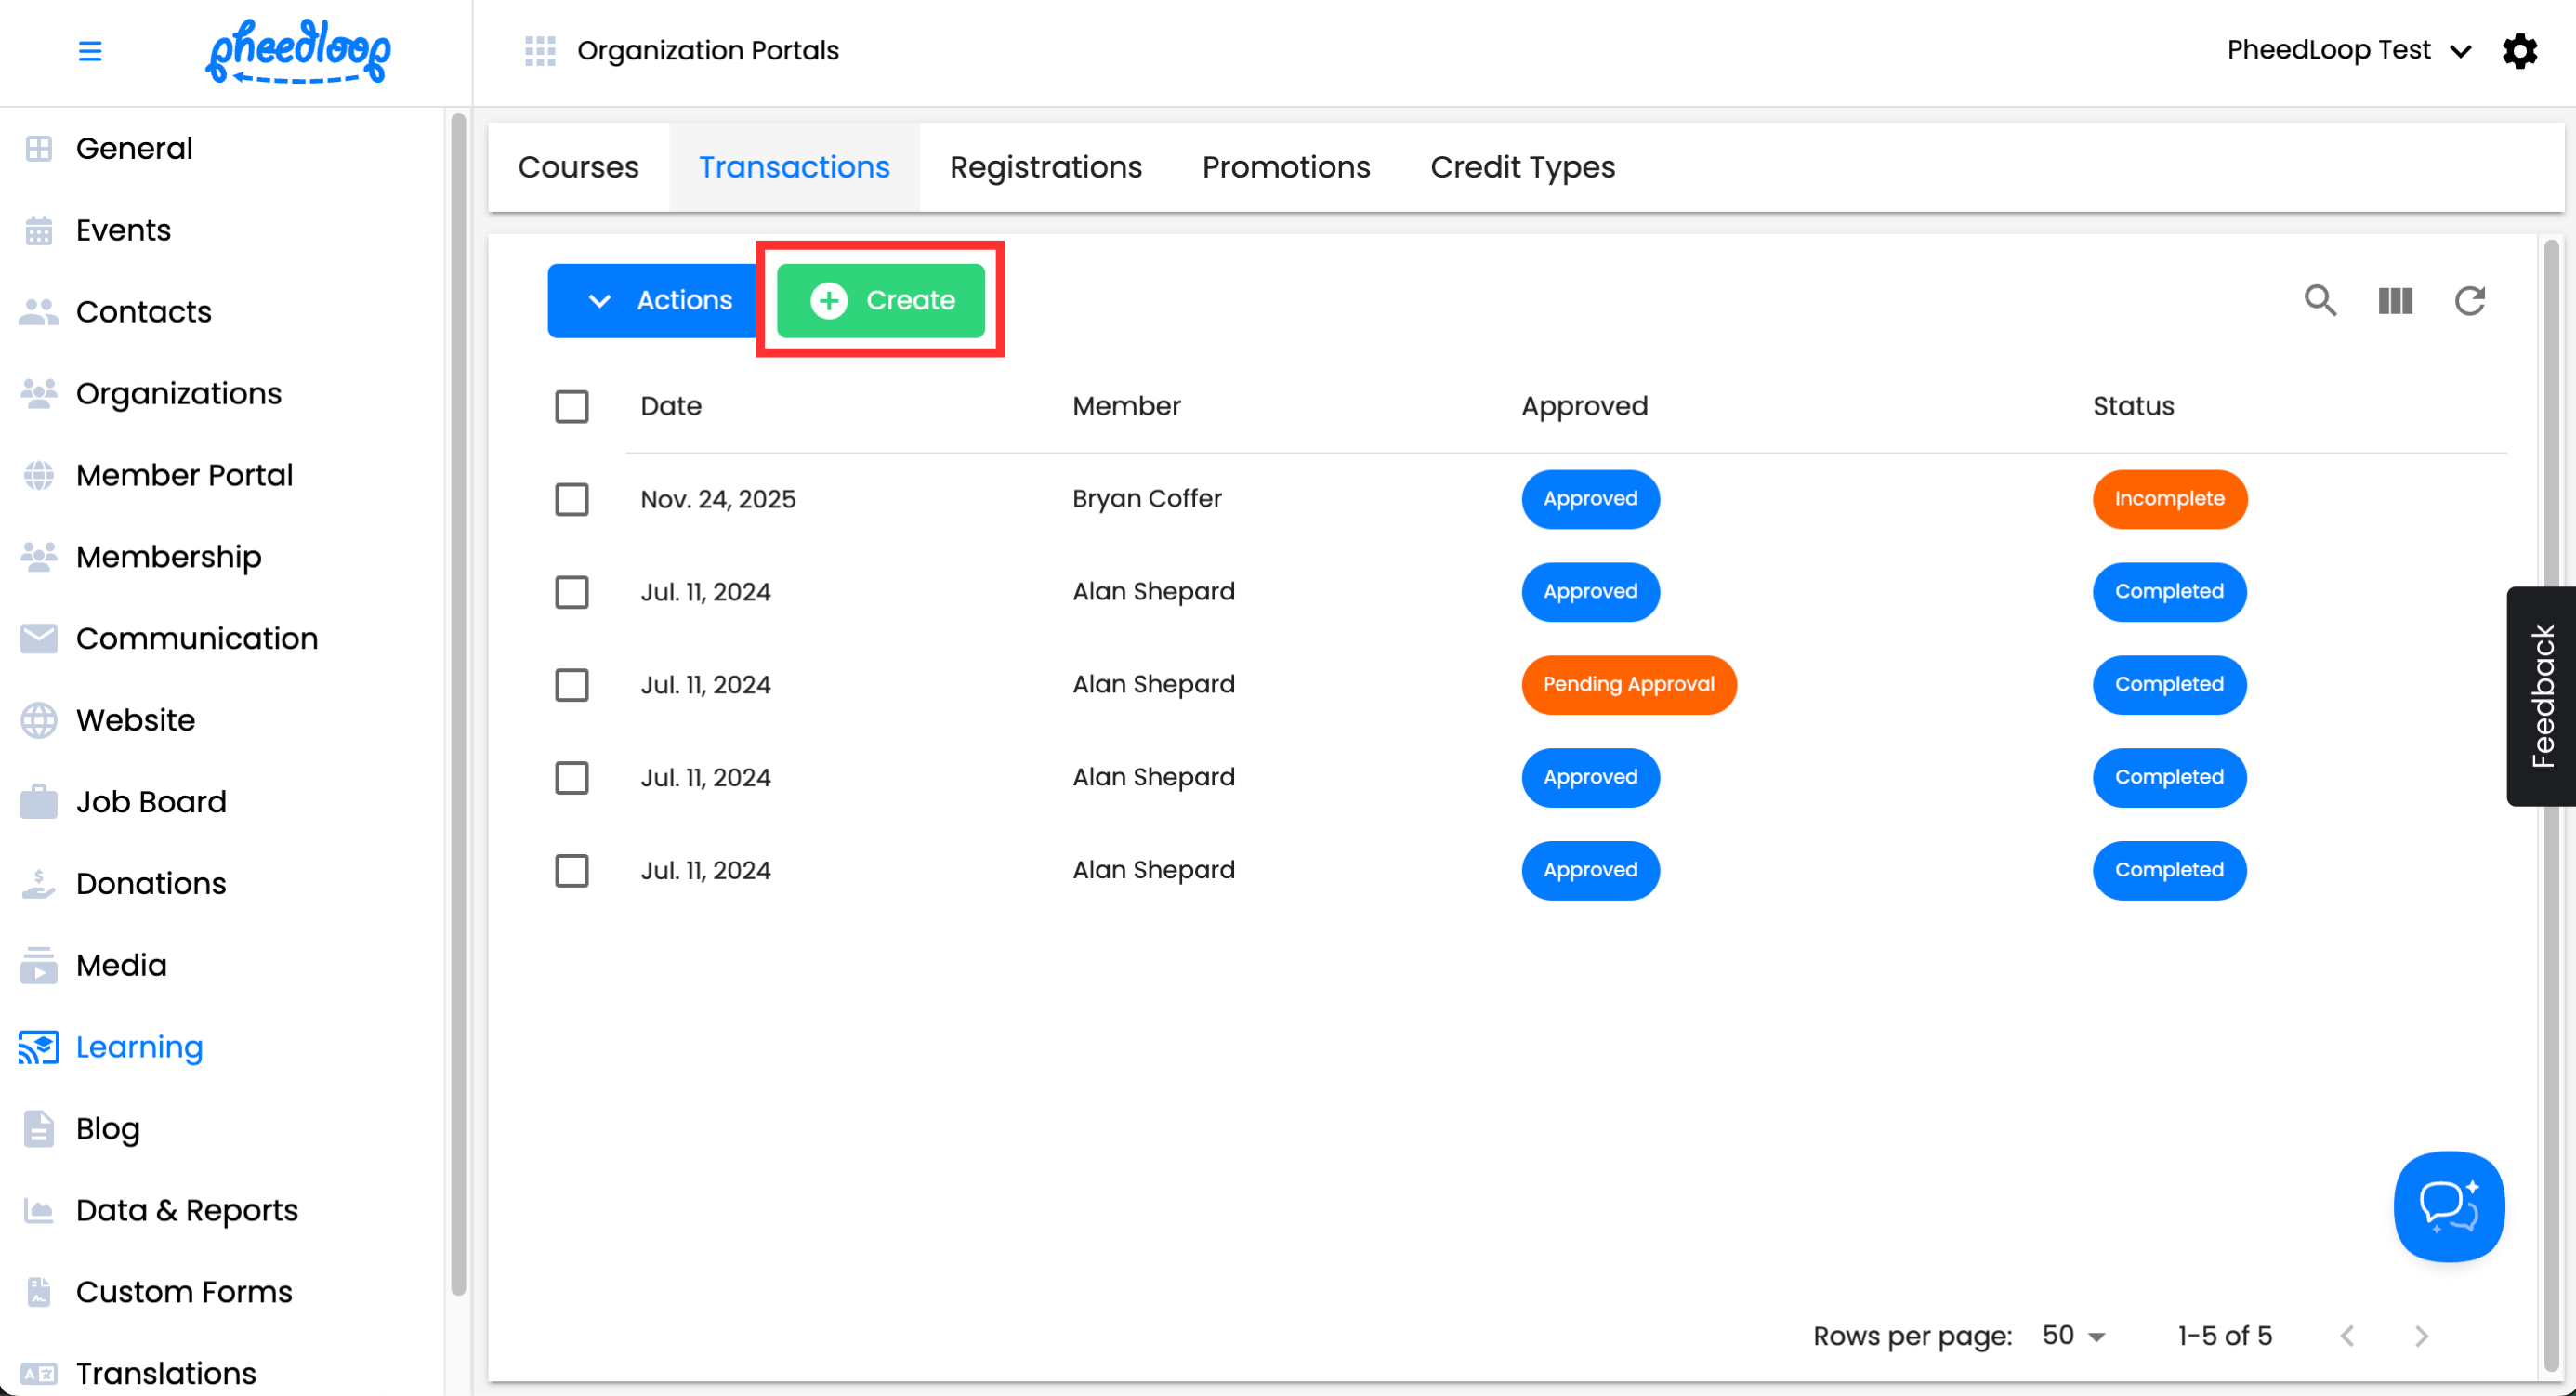Open the Credit Types tab
2576x1396 pixels.
pos(1522,166)
